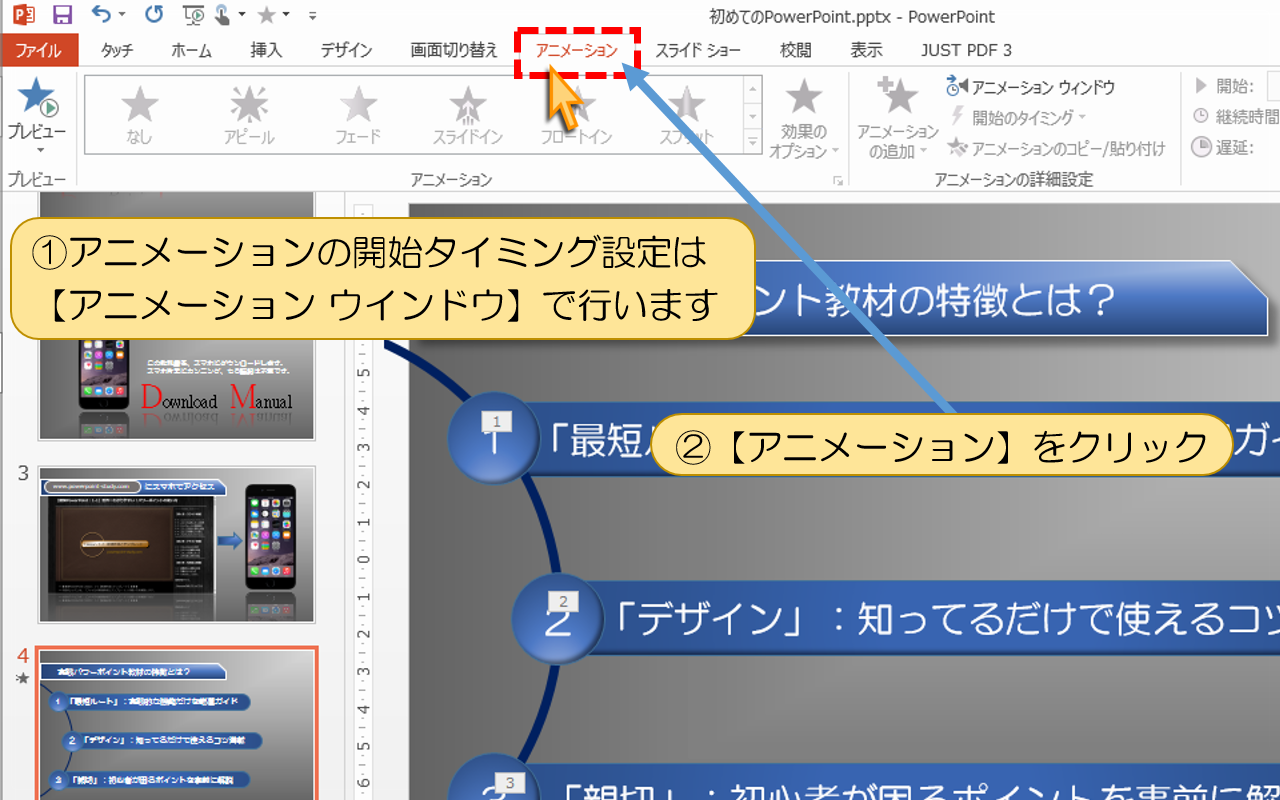
Task: Open Customize Quick Access Toolbar menu
Action: coord(313,16)
